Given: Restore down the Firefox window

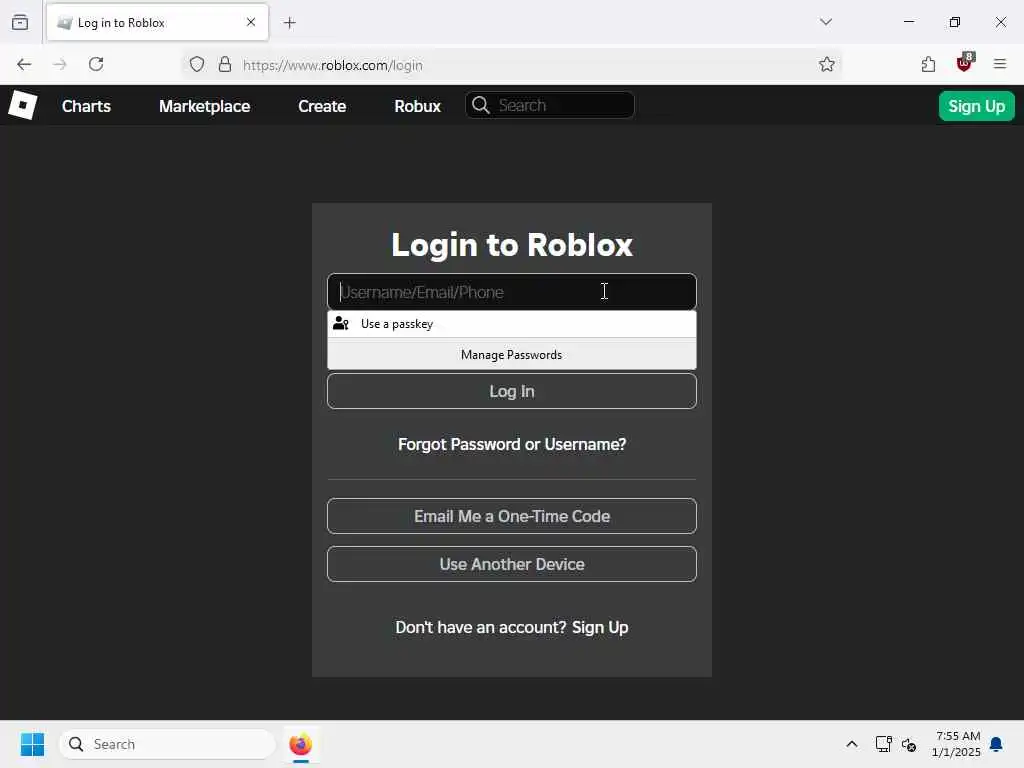Looking at the screenshot, I should coord(955,22).
